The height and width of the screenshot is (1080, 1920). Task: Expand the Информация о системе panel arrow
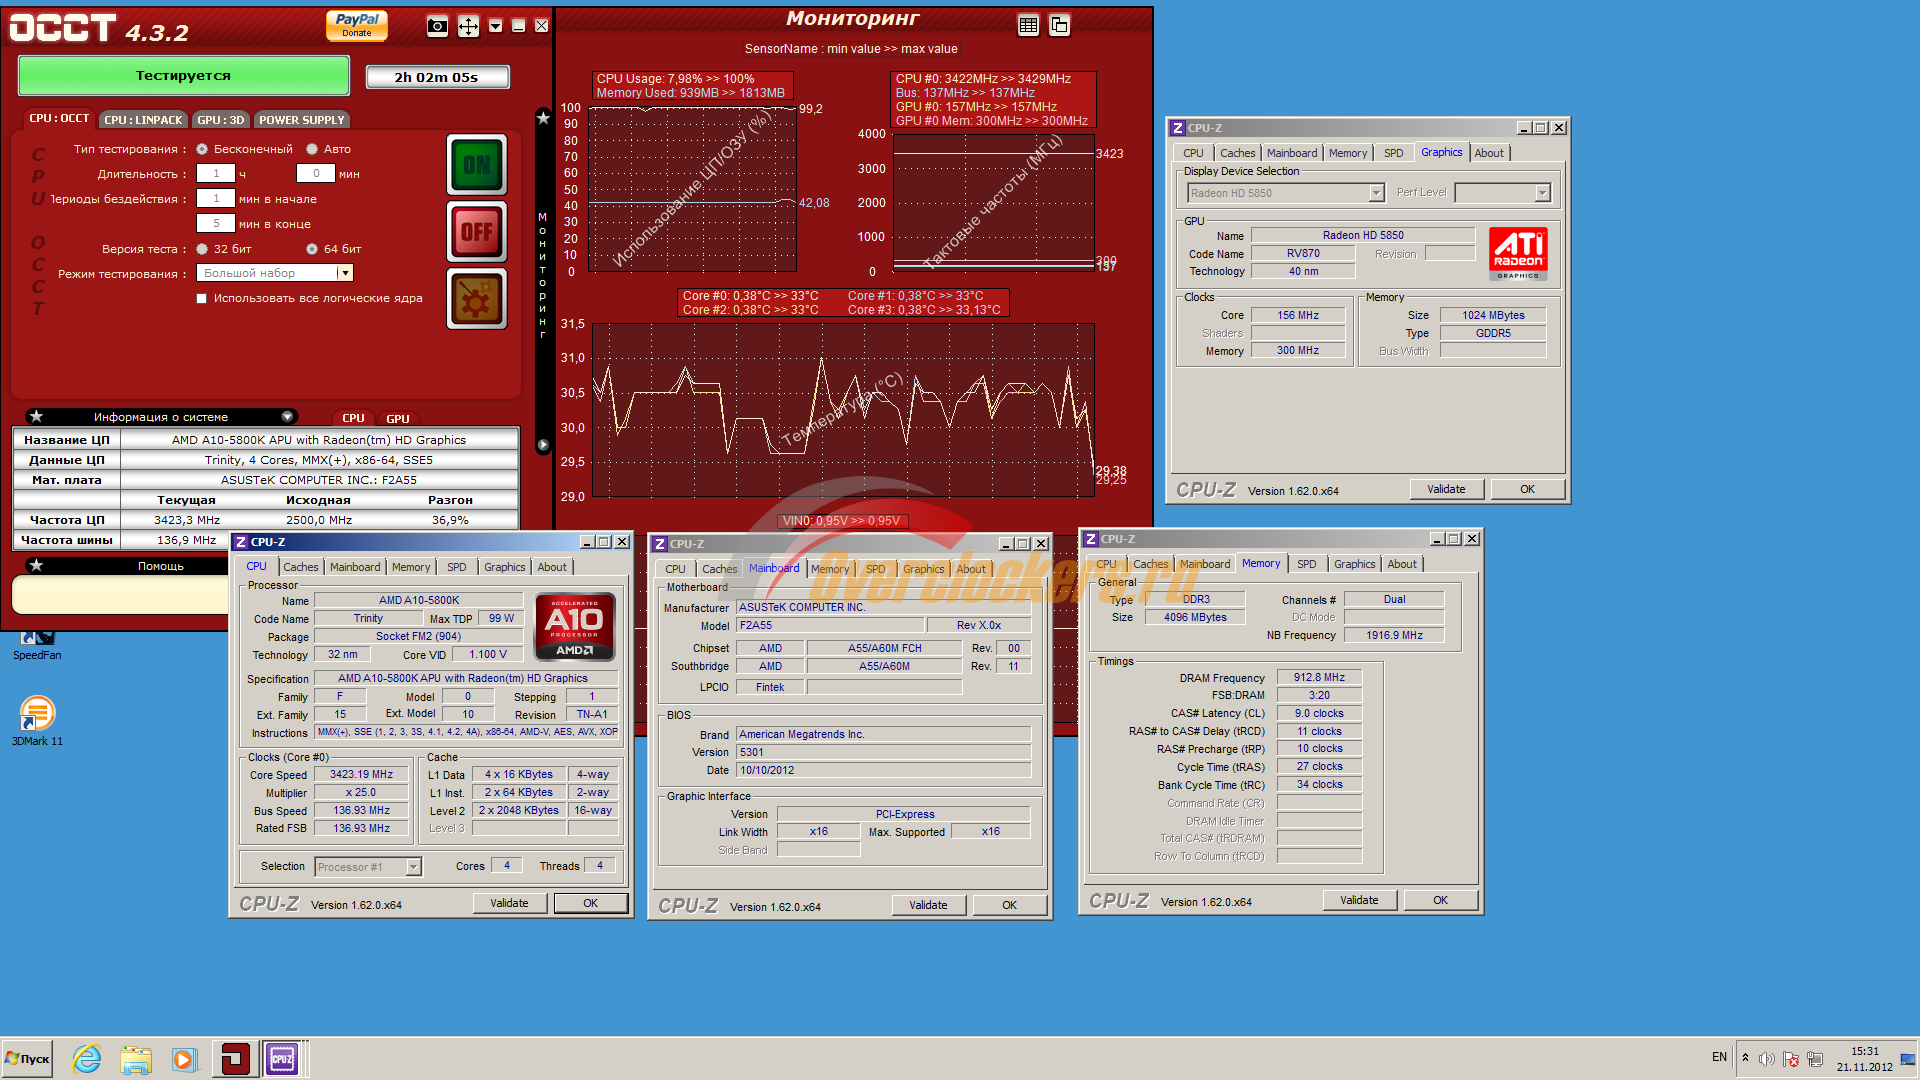287,417
